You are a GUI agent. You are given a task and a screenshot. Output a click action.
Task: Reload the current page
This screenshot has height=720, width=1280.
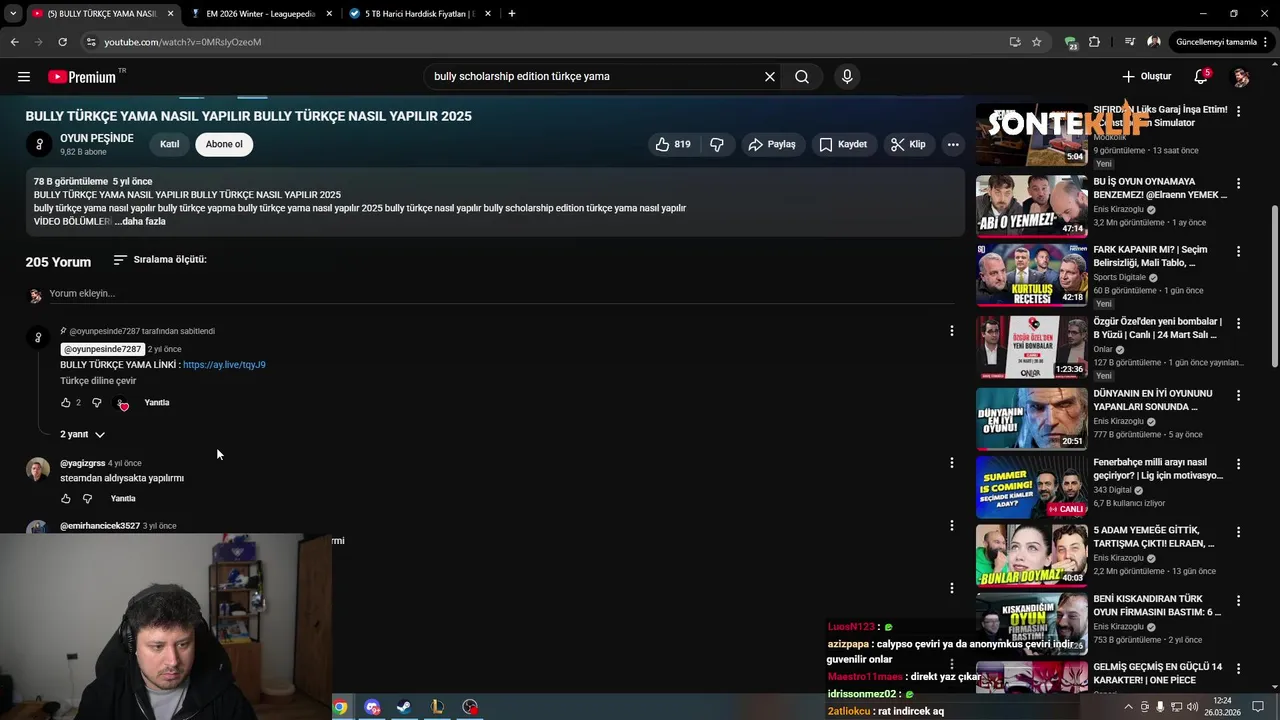point(62,42)
